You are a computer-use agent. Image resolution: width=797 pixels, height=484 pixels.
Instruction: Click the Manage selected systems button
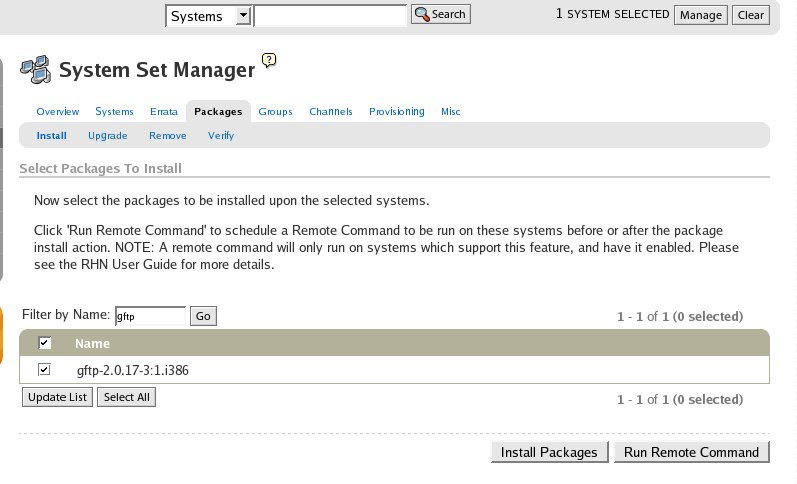(700, 15)
